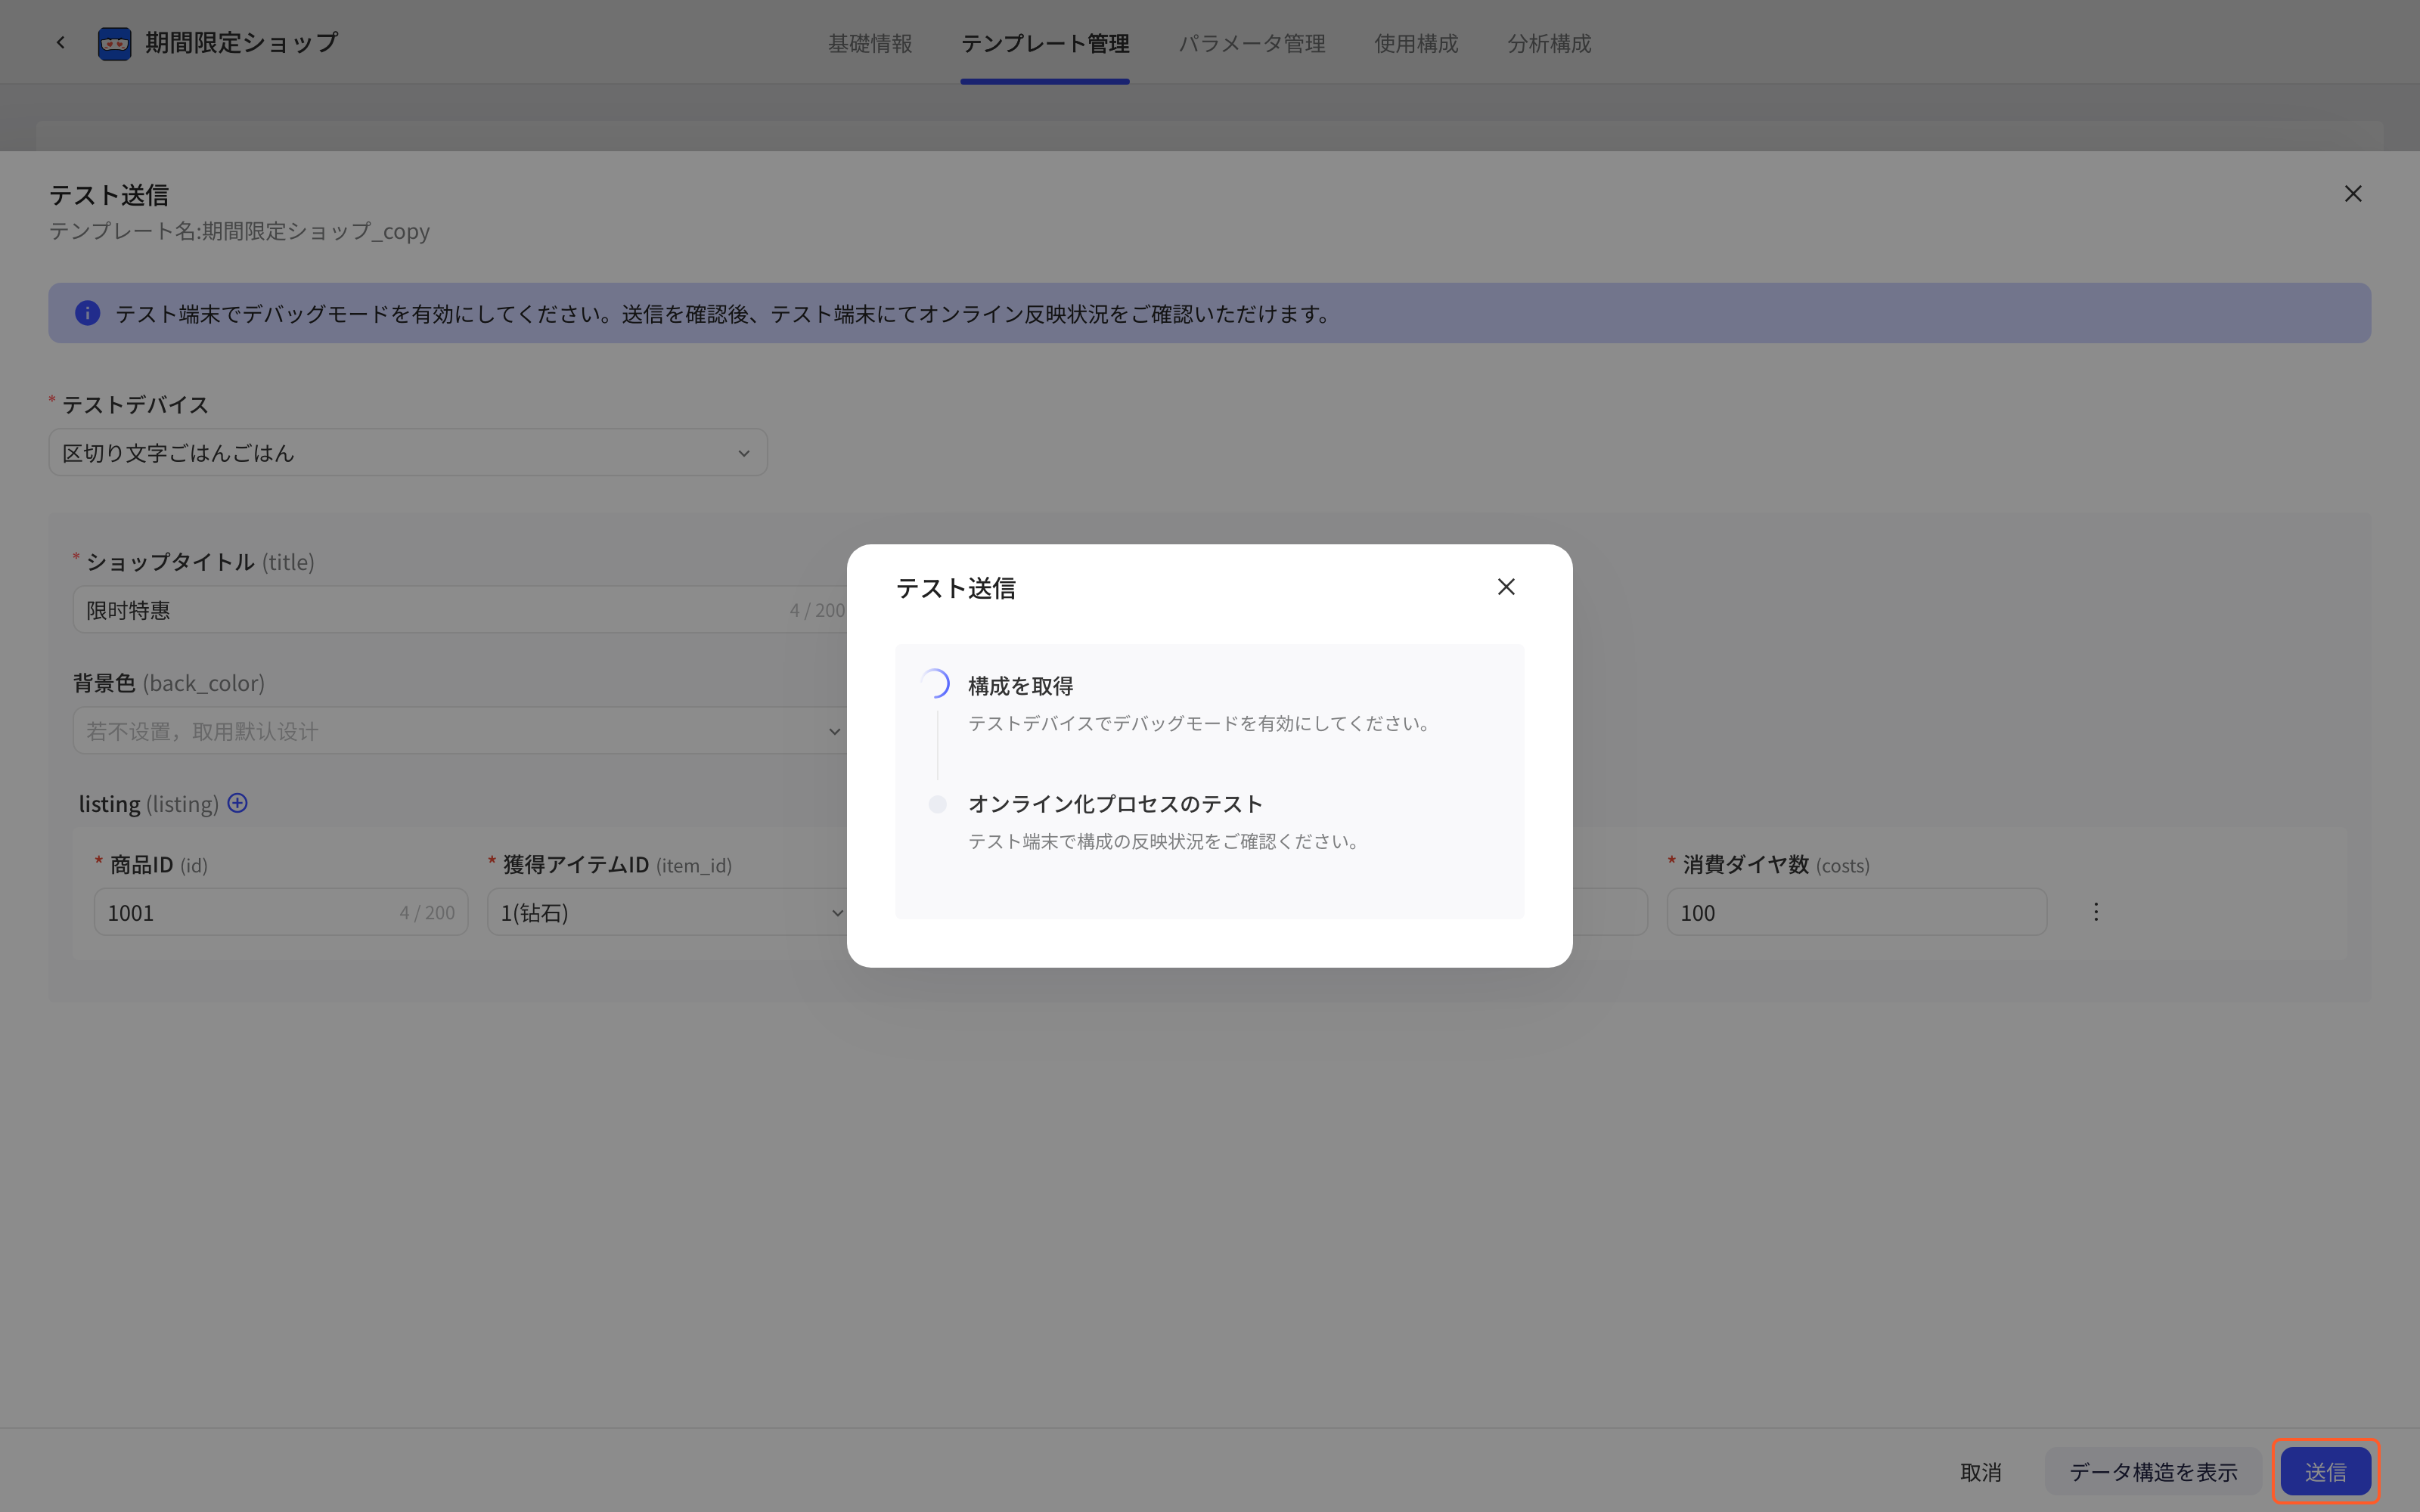
Task: Click the ショップタイトル input field
Action: click(x=460, y=609)
